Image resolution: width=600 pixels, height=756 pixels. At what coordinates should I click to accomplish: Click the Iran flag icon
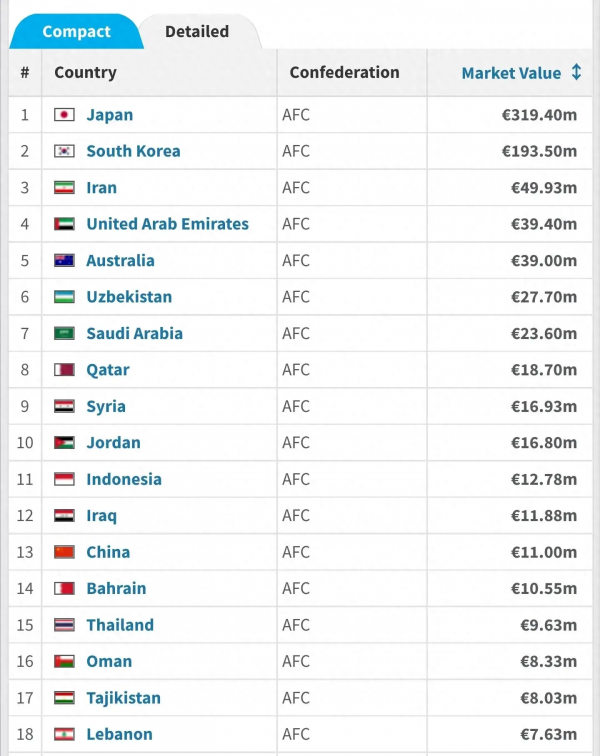pyautogui.click(x=64, y=188)
